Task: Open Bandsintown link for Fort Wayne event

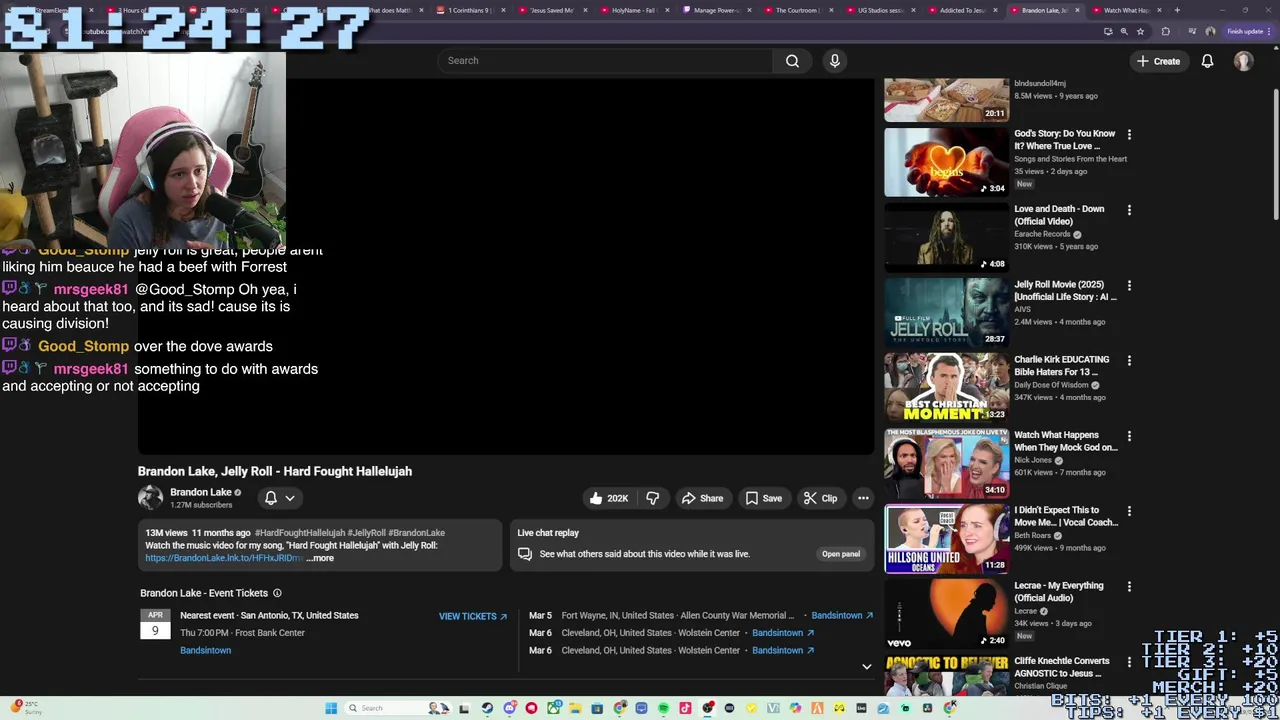Action: 842,615
